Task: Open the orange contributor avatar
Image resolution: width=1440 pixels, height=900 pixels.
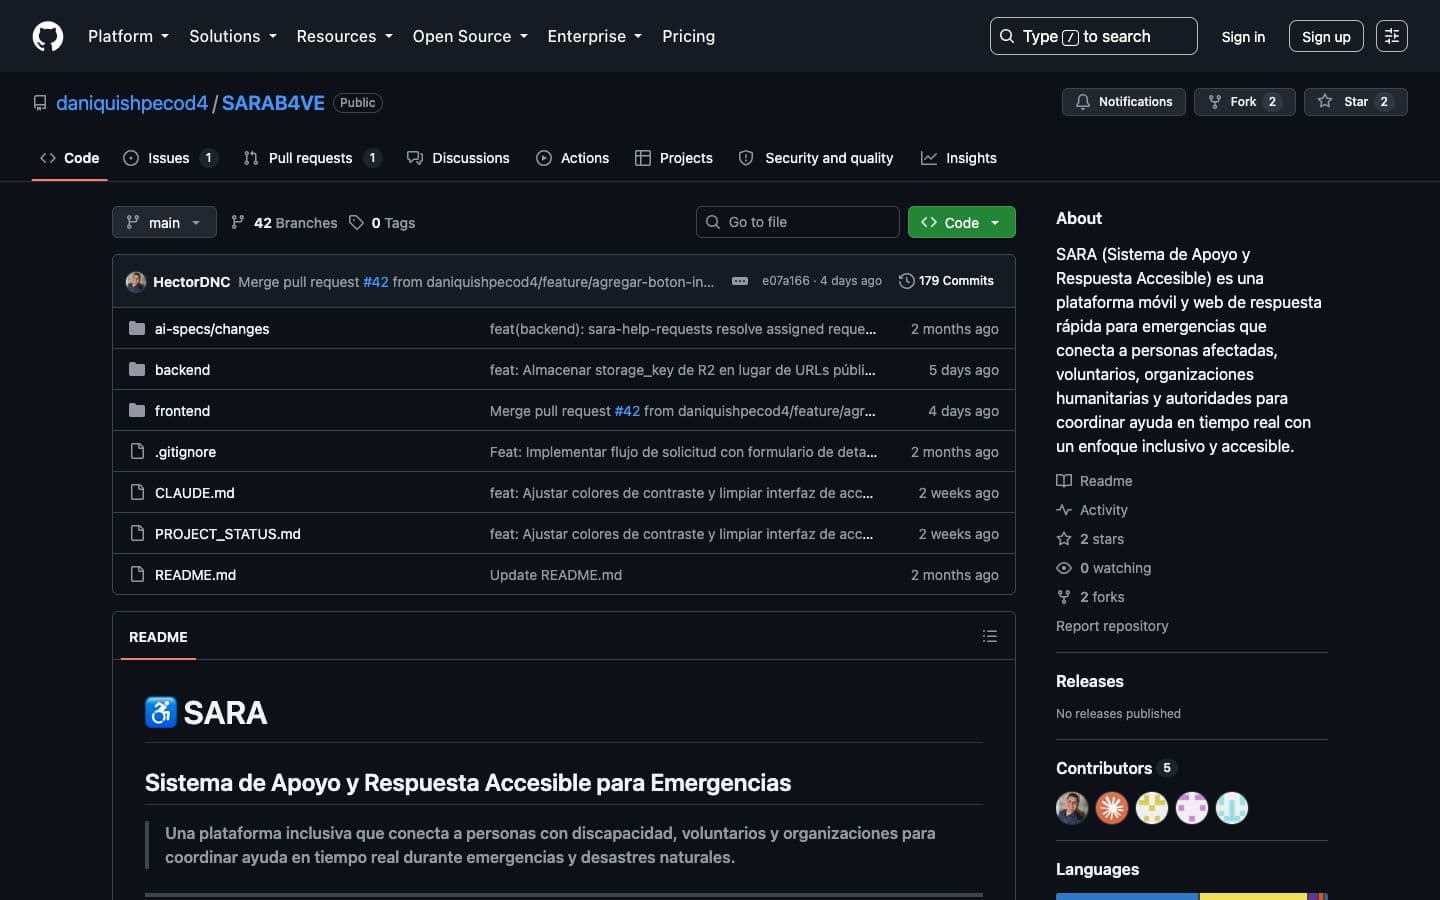Action: click(1112, 808)
